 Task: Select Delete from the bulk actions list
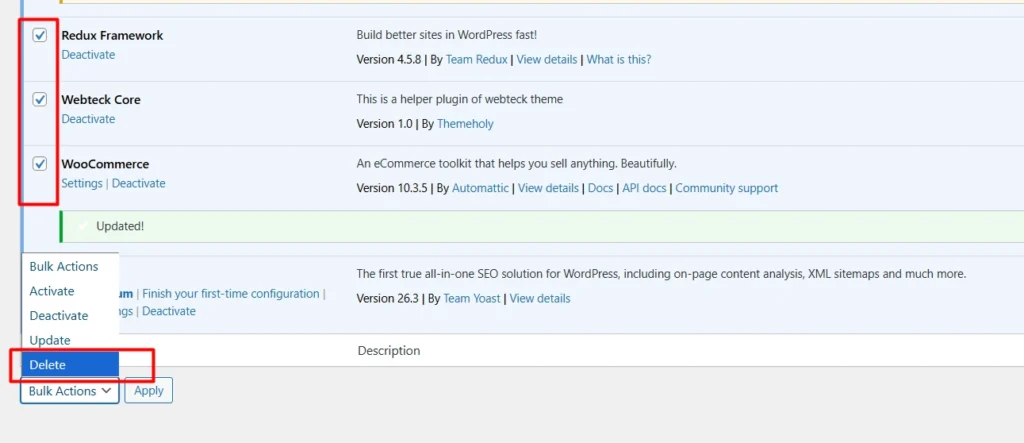coord(70,365)
